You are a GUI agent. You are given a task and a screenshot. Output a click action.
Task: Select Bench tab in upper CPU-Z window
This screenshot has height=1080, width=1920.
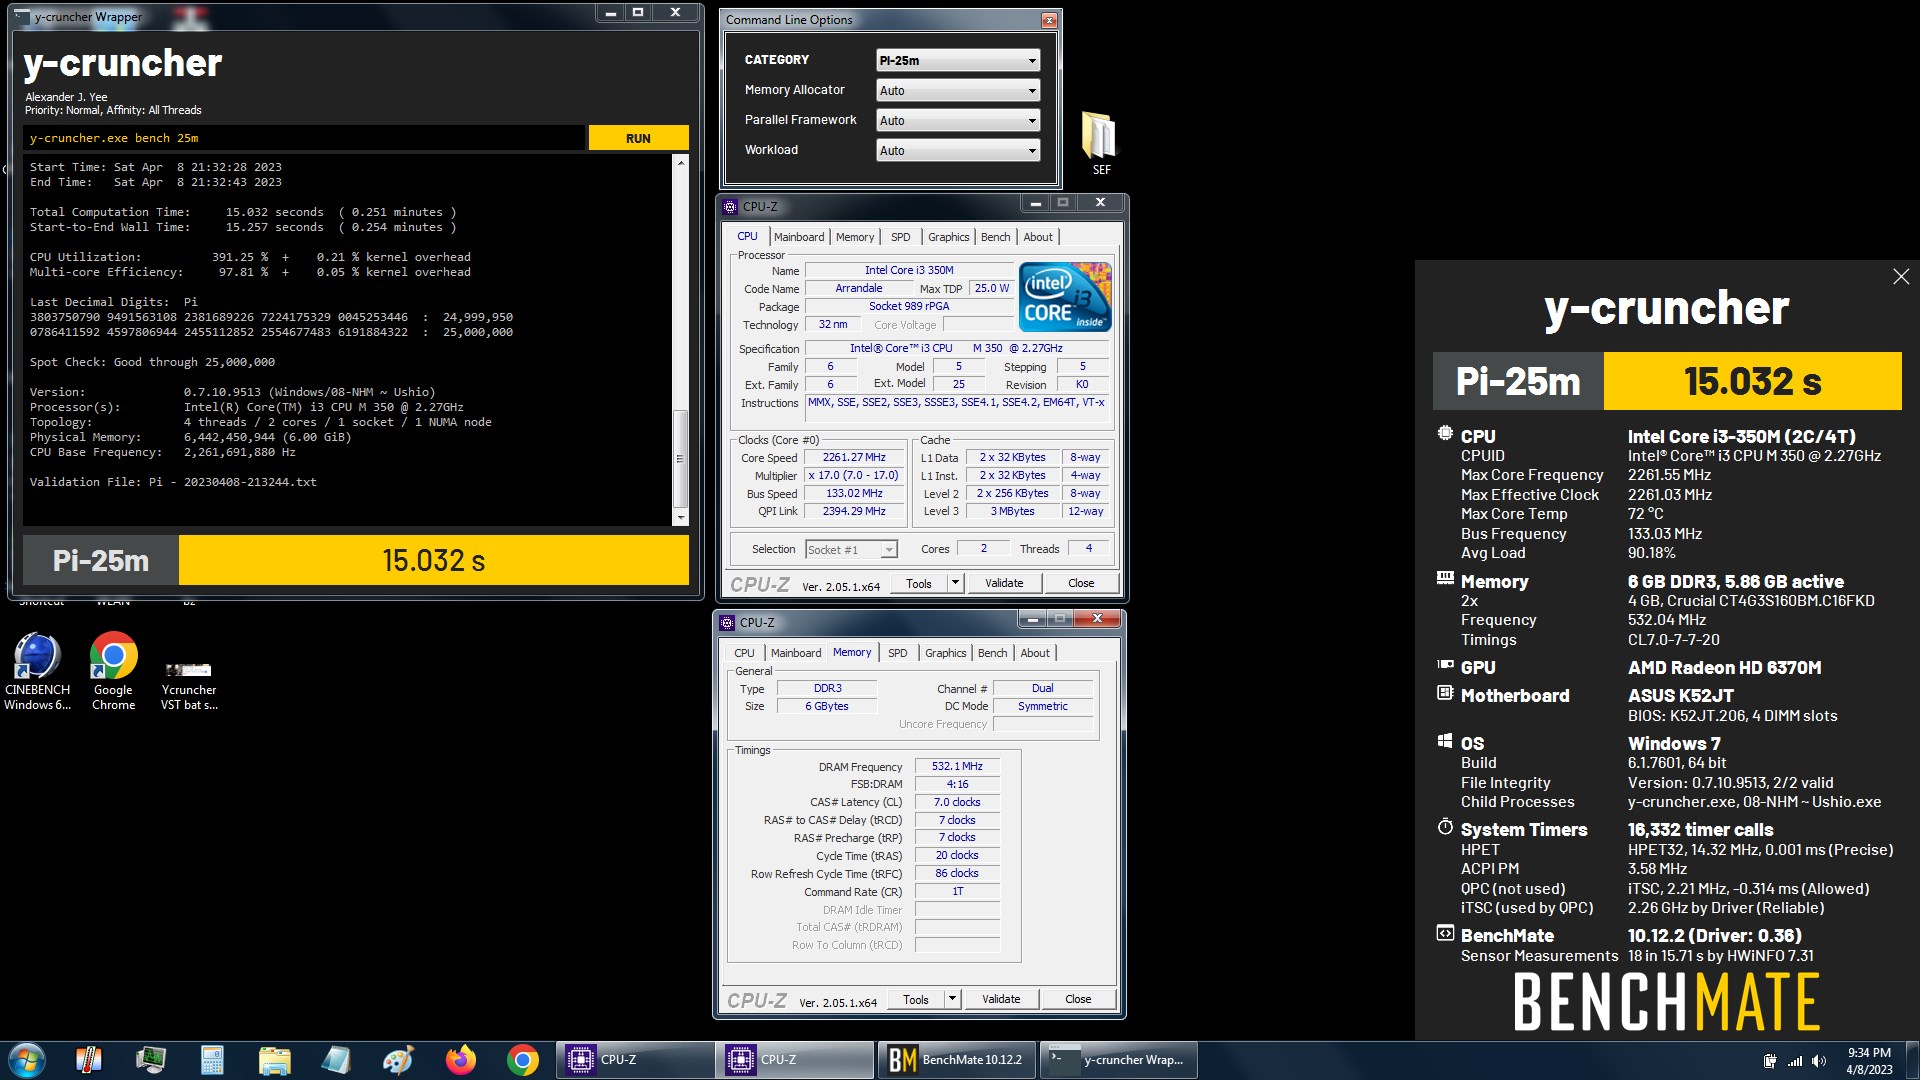tap(995, 237)
